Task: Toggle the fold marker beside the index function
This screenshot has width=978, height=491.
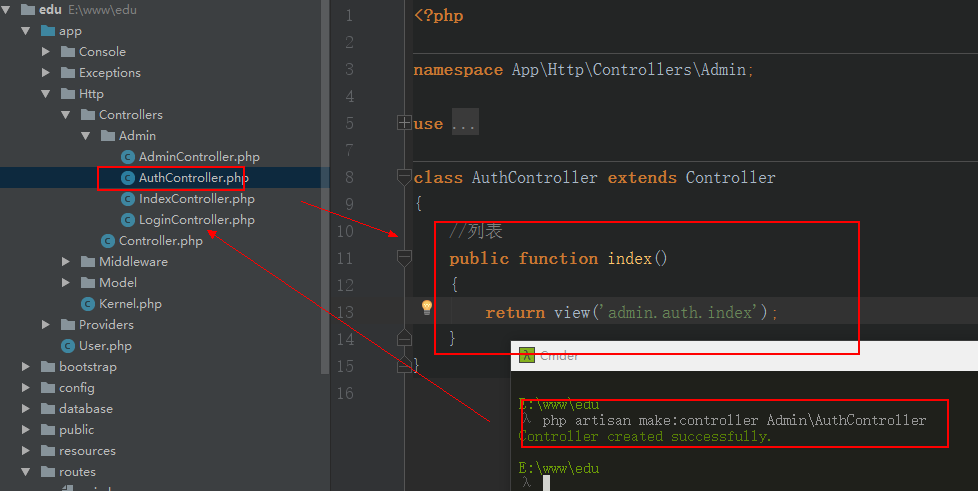Action: point(404,259)
